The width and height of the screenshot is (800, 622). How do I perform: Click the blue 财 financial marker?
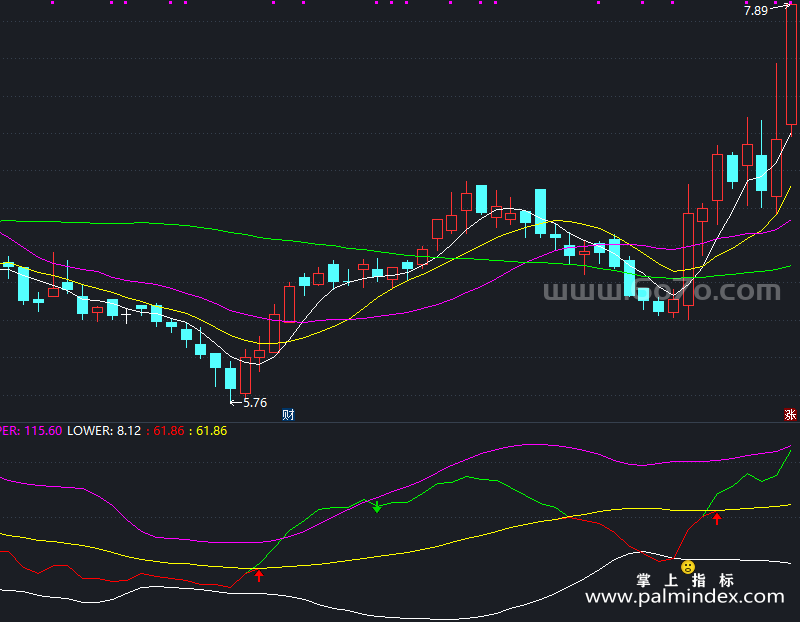click(x=288, y=415)
